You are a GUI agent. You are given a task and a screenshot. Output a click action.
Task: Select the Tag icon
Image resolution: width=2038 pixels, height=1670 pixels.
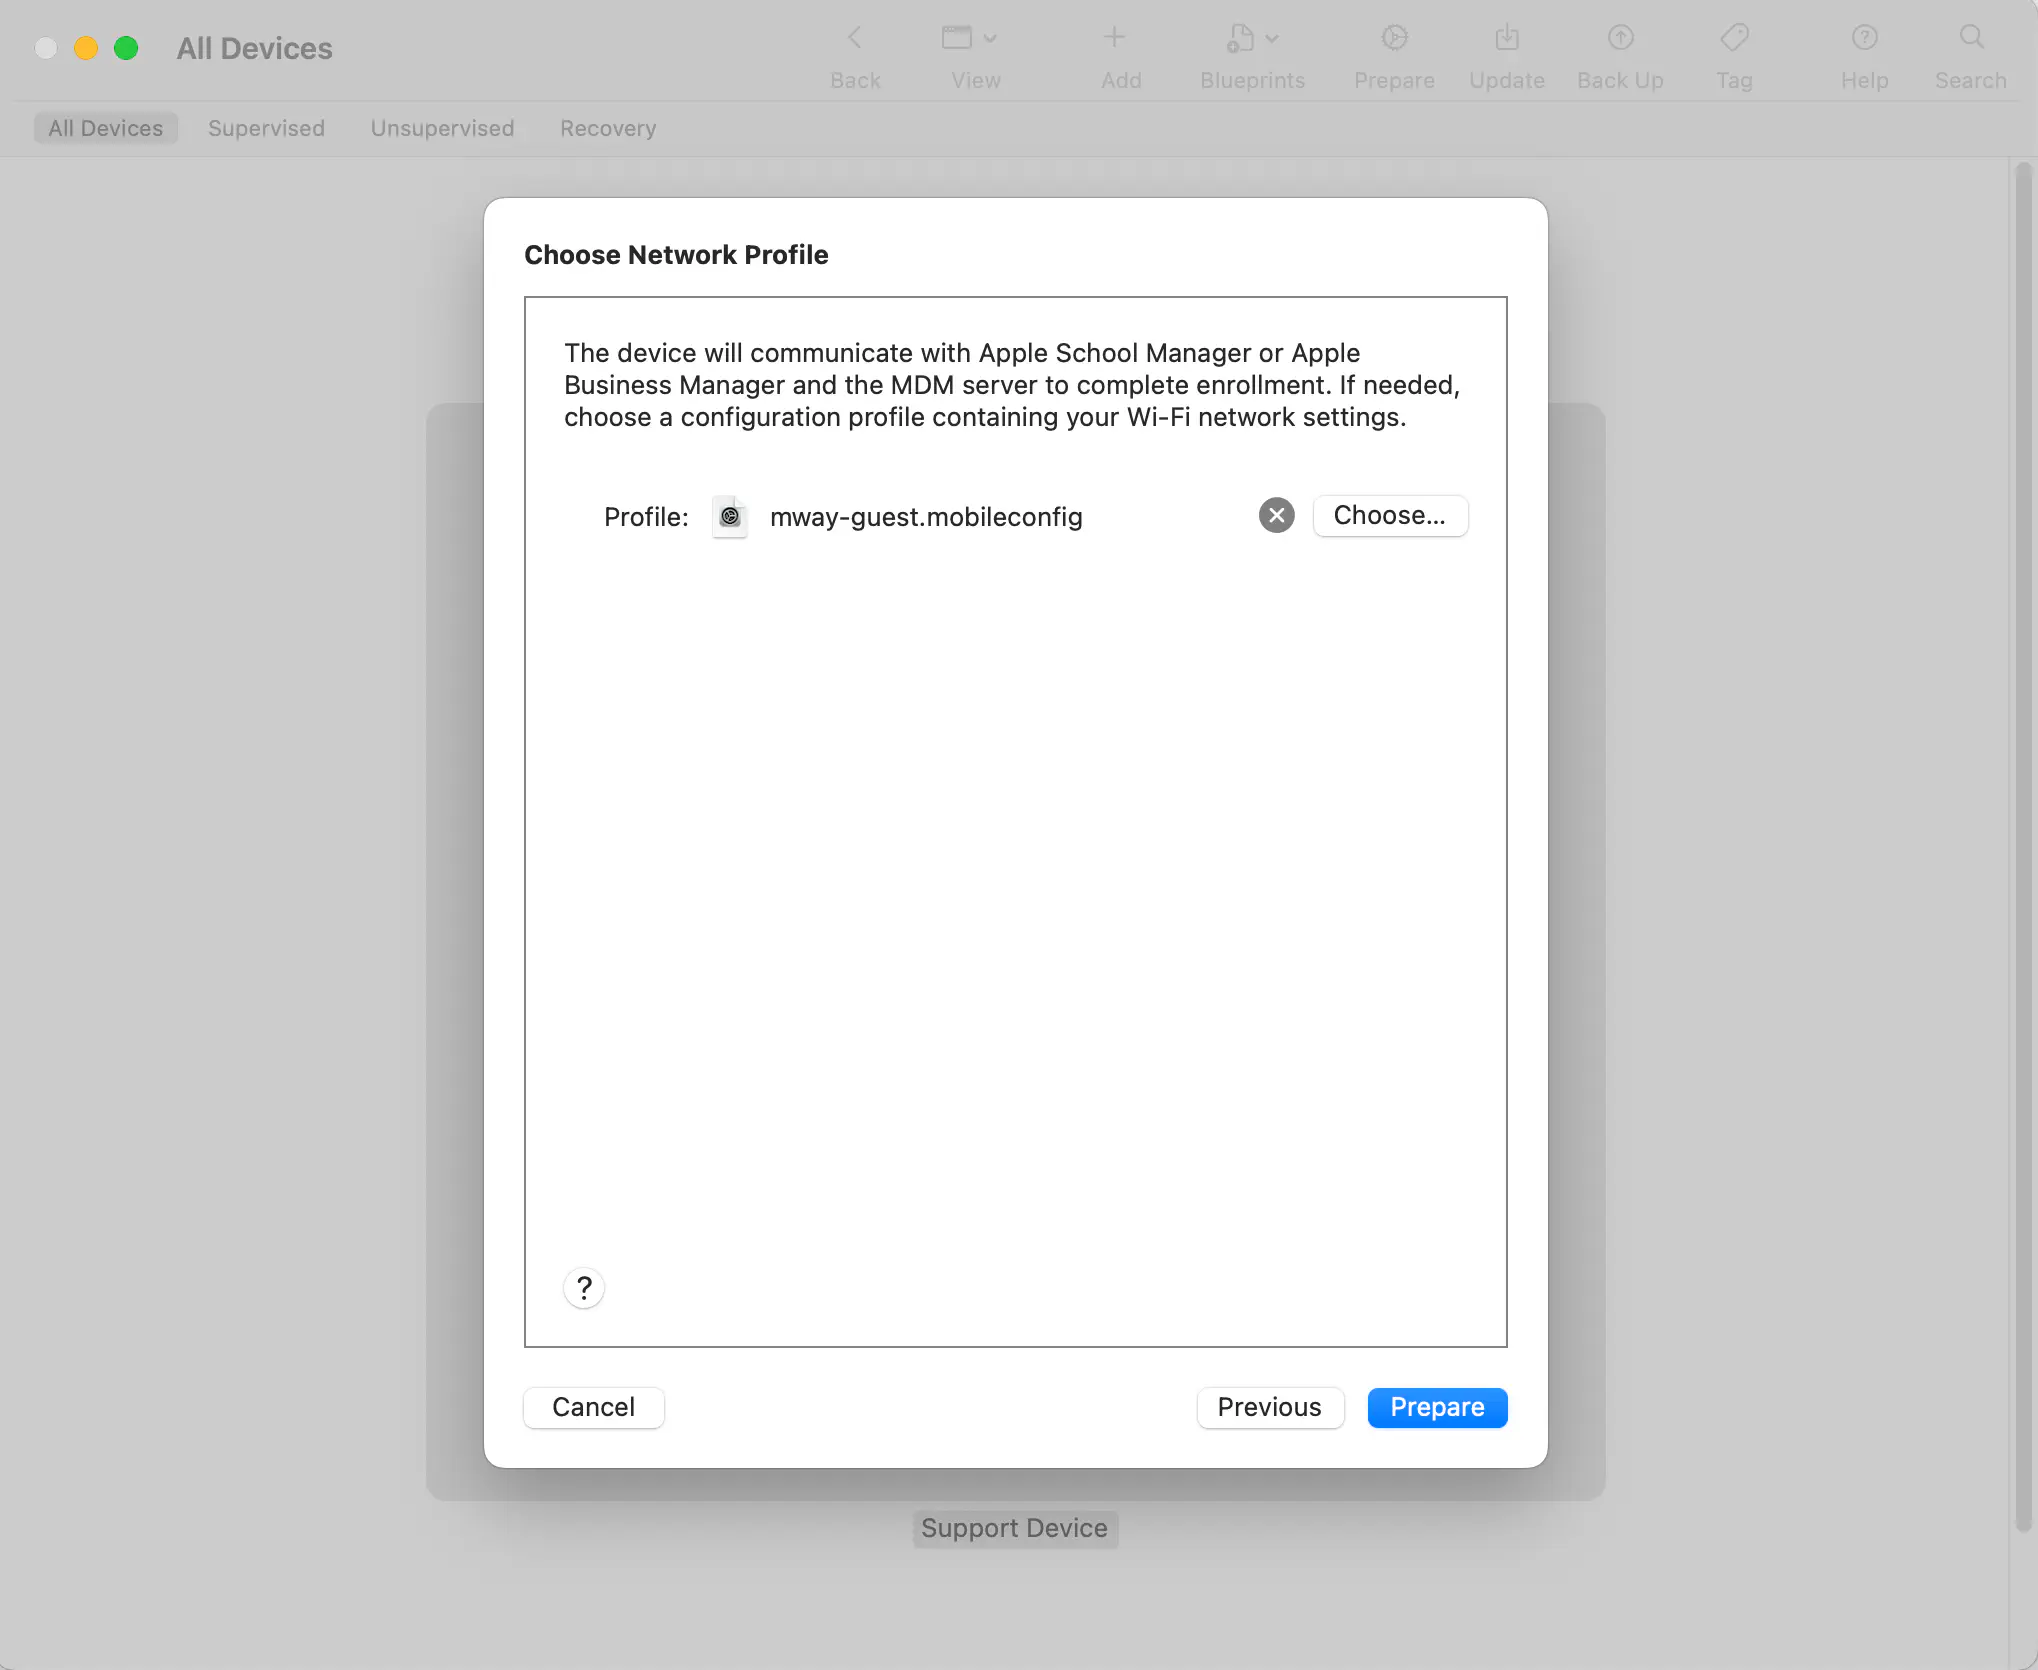(1733, 38)
